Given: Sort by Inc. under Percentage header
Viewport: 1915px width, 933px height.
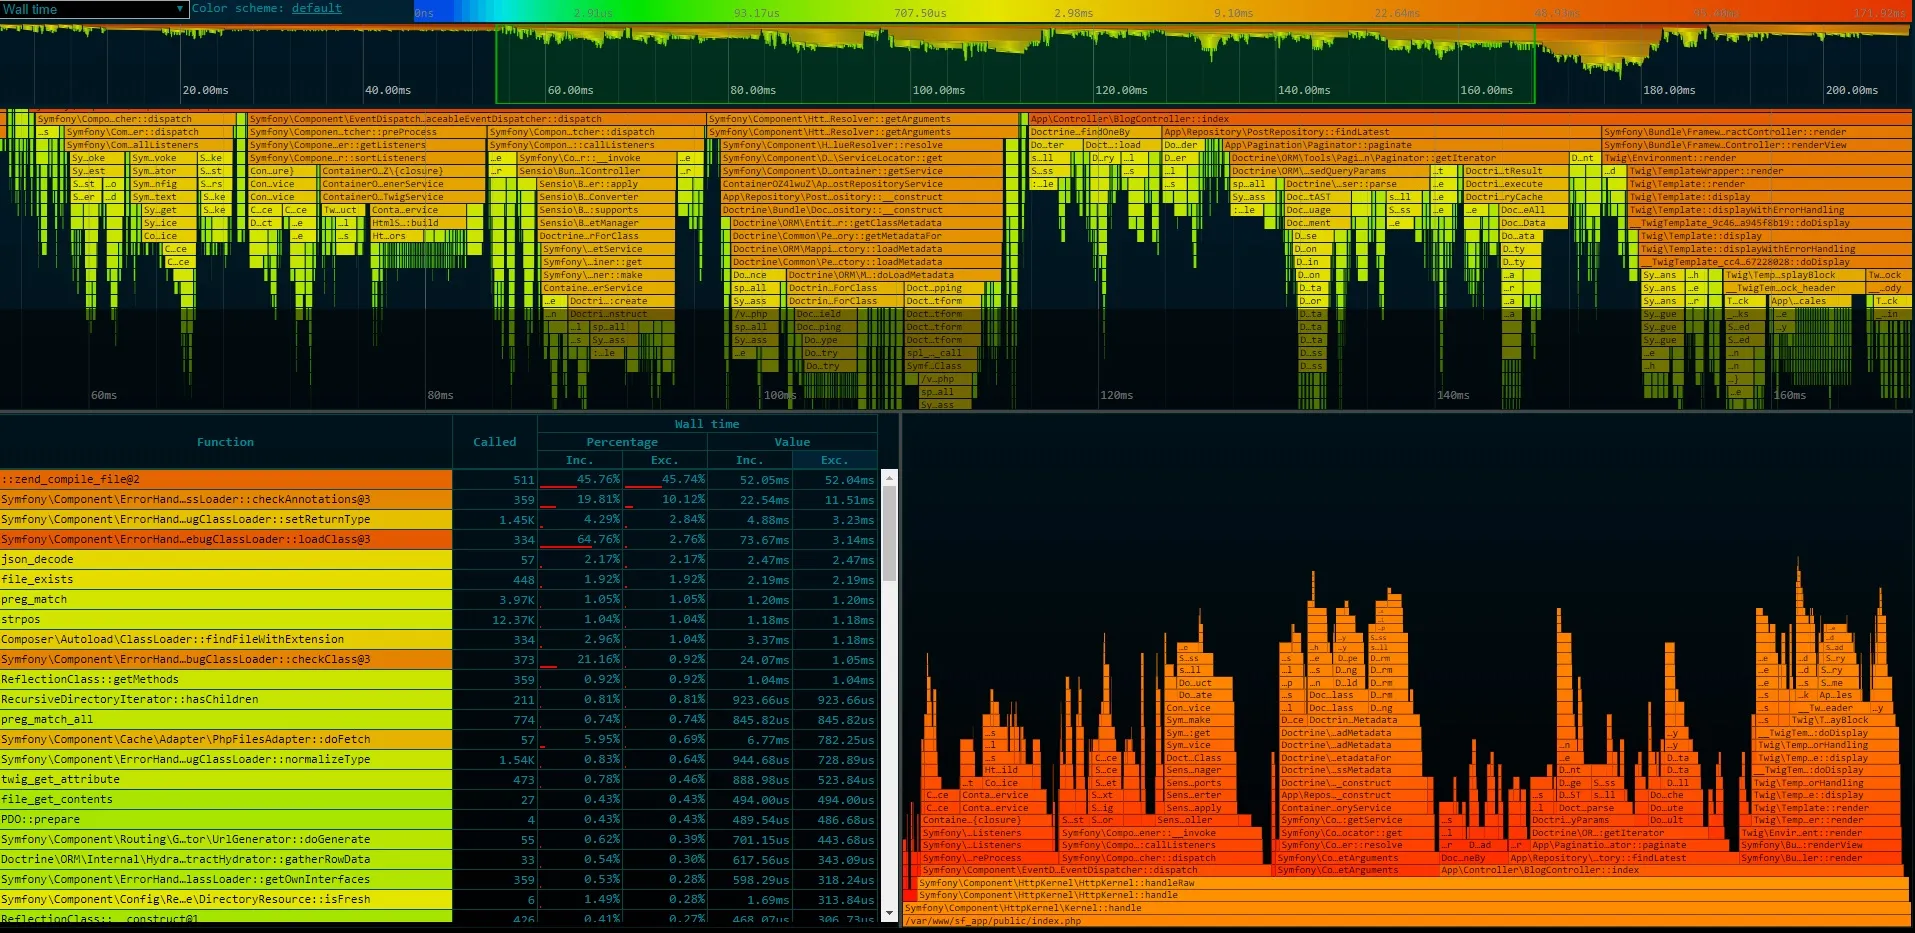Looking at the screenshot, I should pos(579,460).
